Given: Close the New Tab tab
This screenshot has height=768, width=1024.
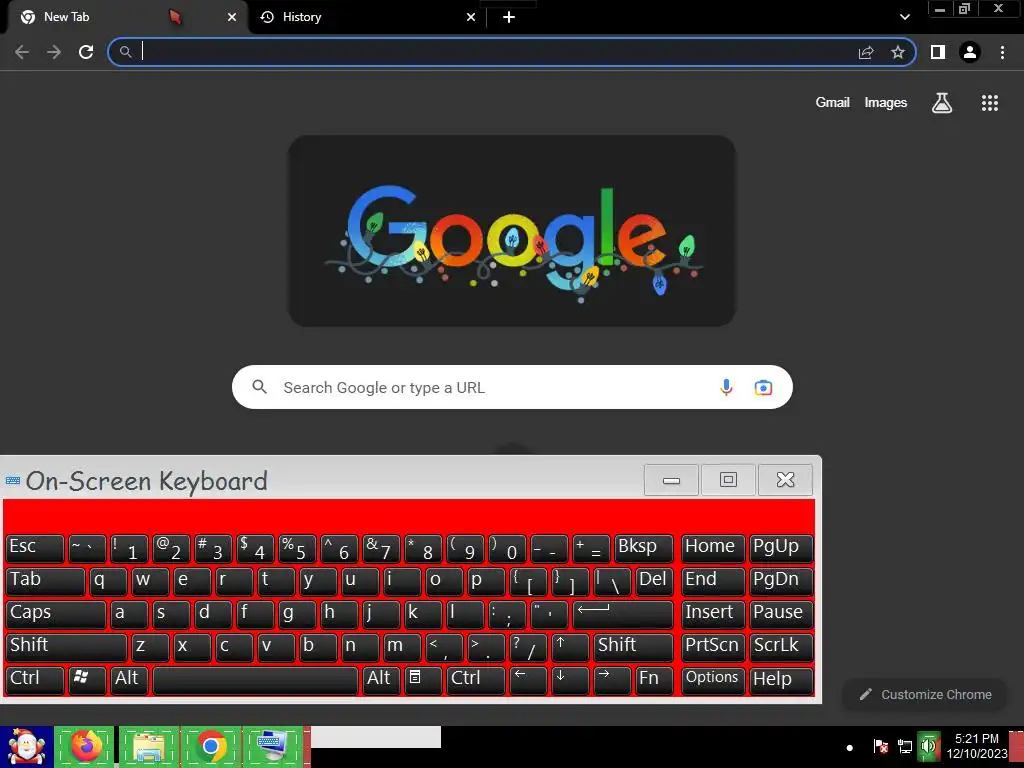Looking at the screenshot, I should pos(232,17).
